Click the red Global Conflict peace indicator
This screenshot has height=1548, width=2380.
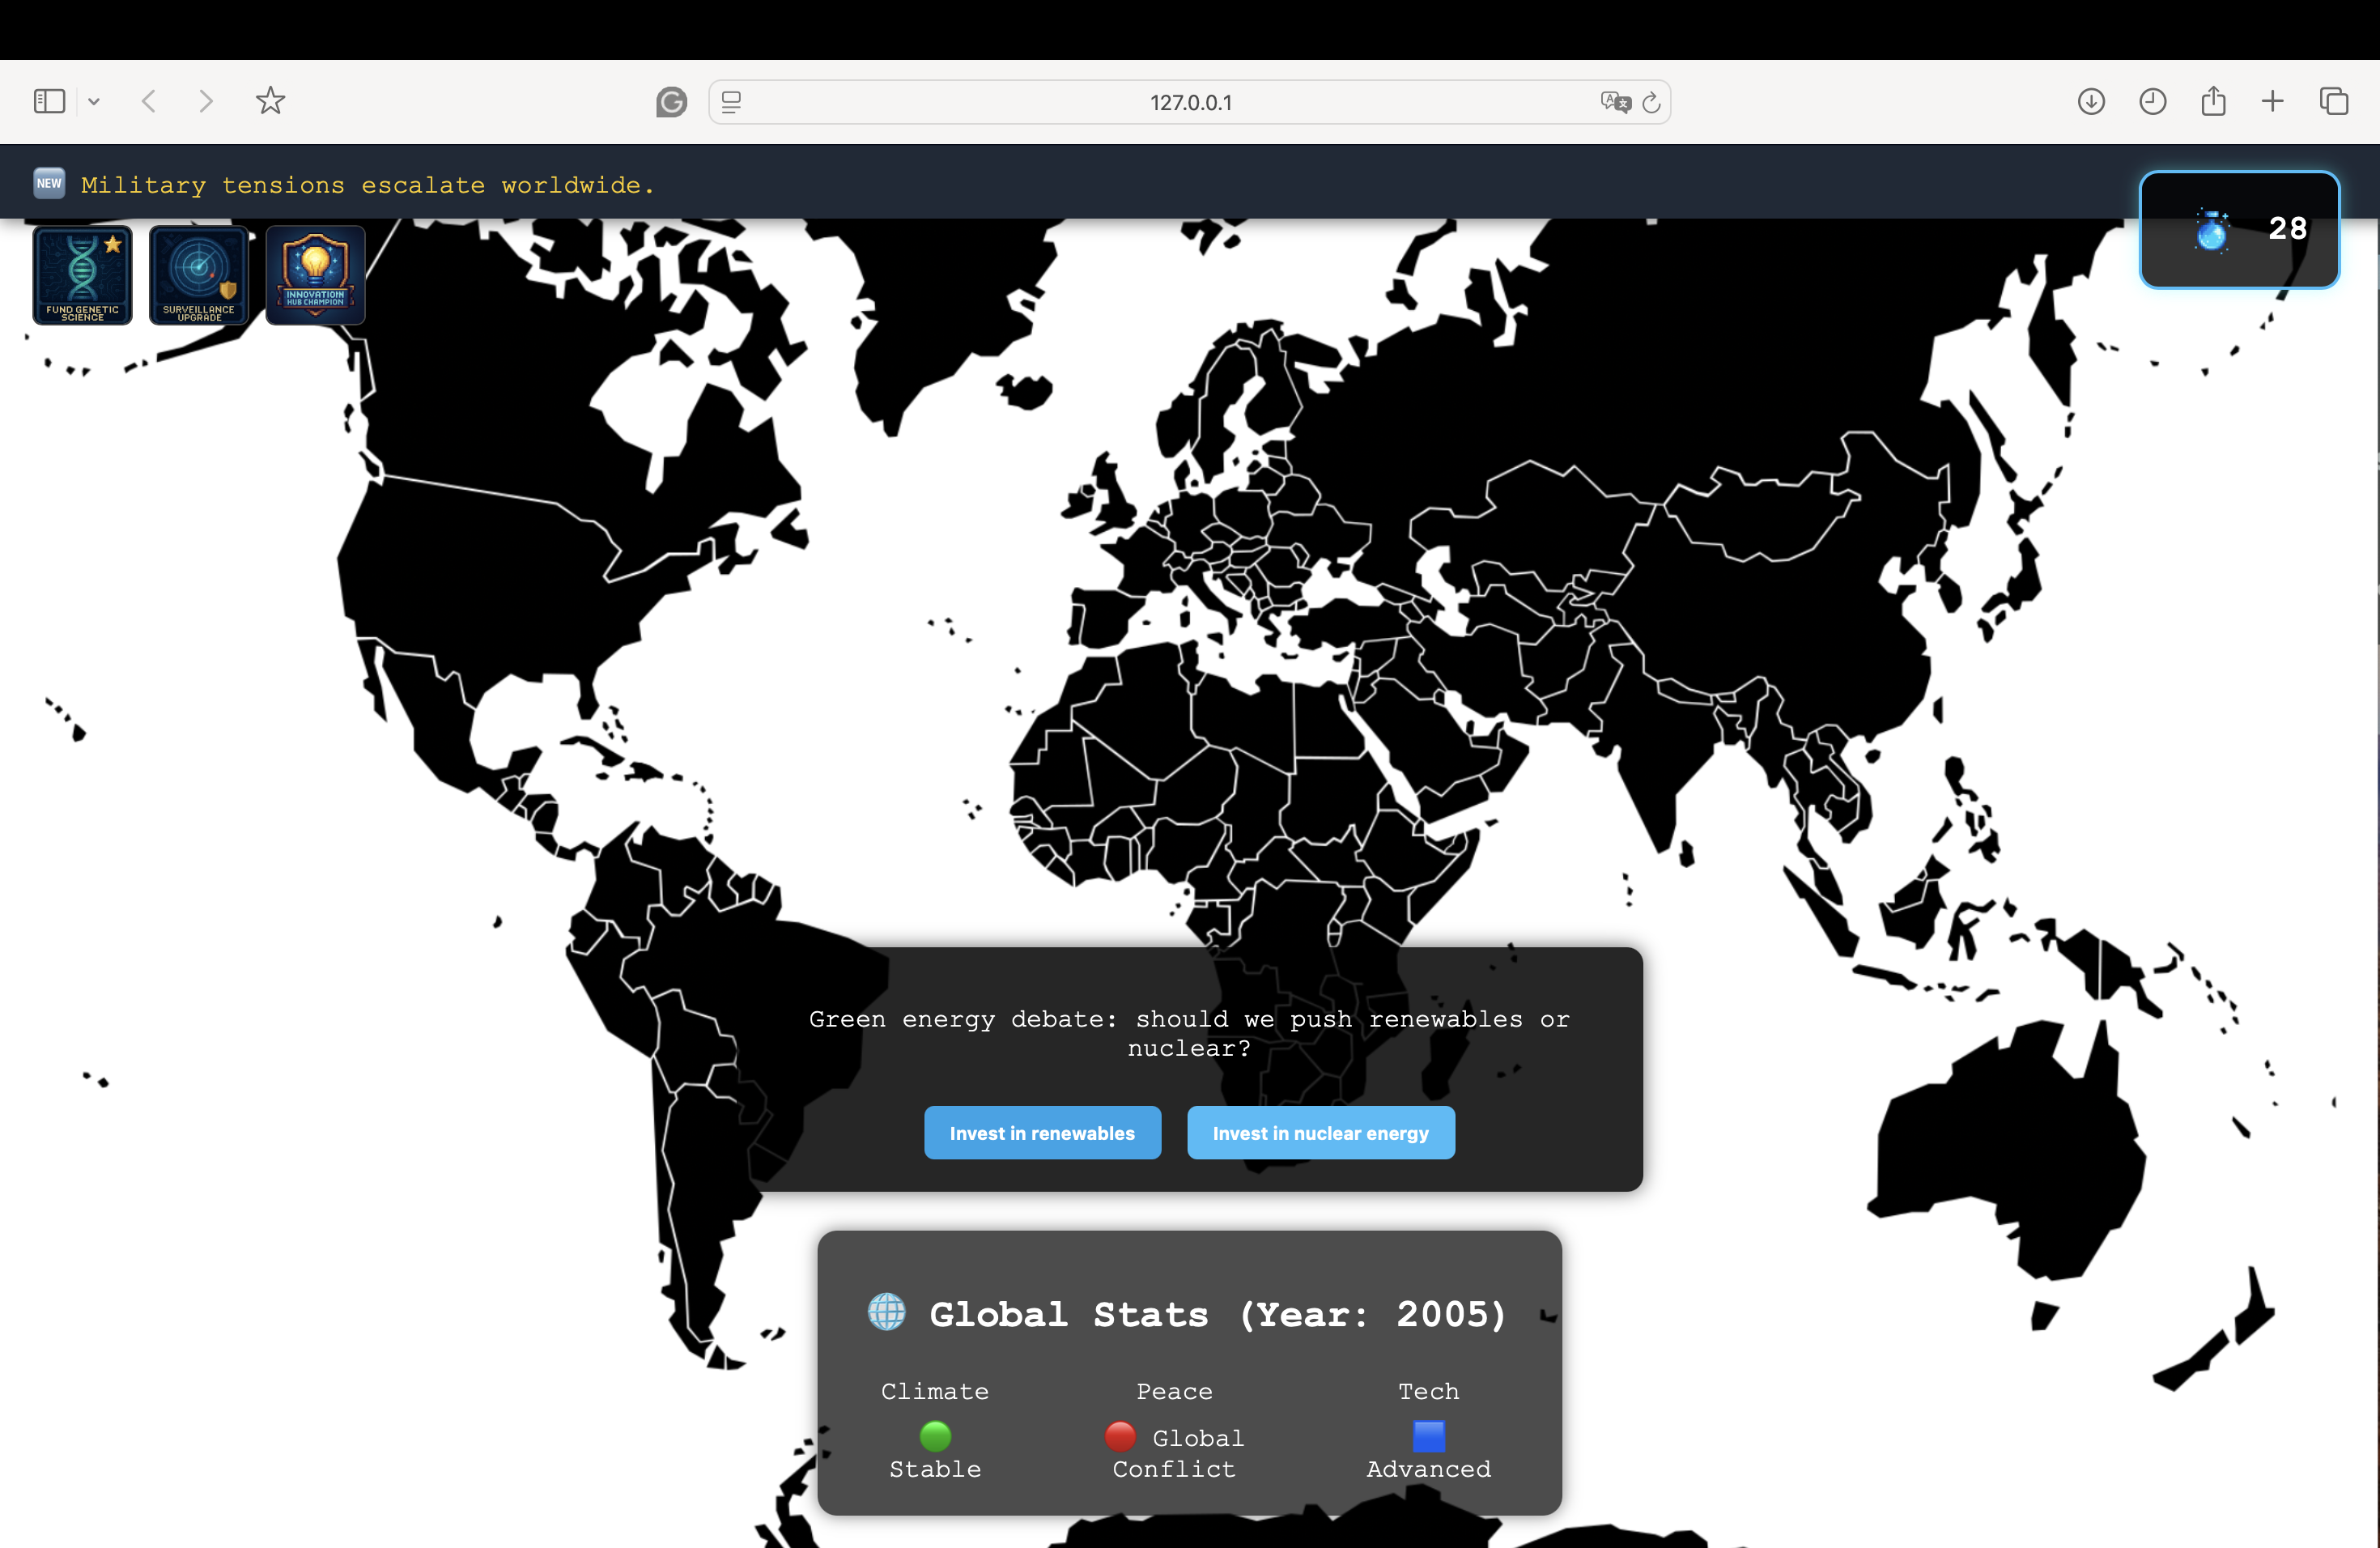click(1120, 1437)
